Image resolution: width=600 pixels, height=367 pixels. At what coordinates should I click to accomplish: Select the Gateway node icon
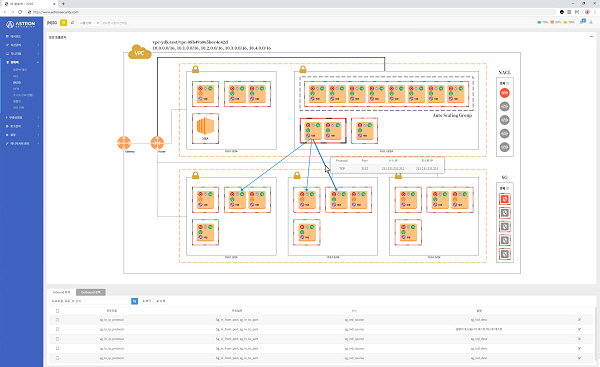click(x=124, y=143)
